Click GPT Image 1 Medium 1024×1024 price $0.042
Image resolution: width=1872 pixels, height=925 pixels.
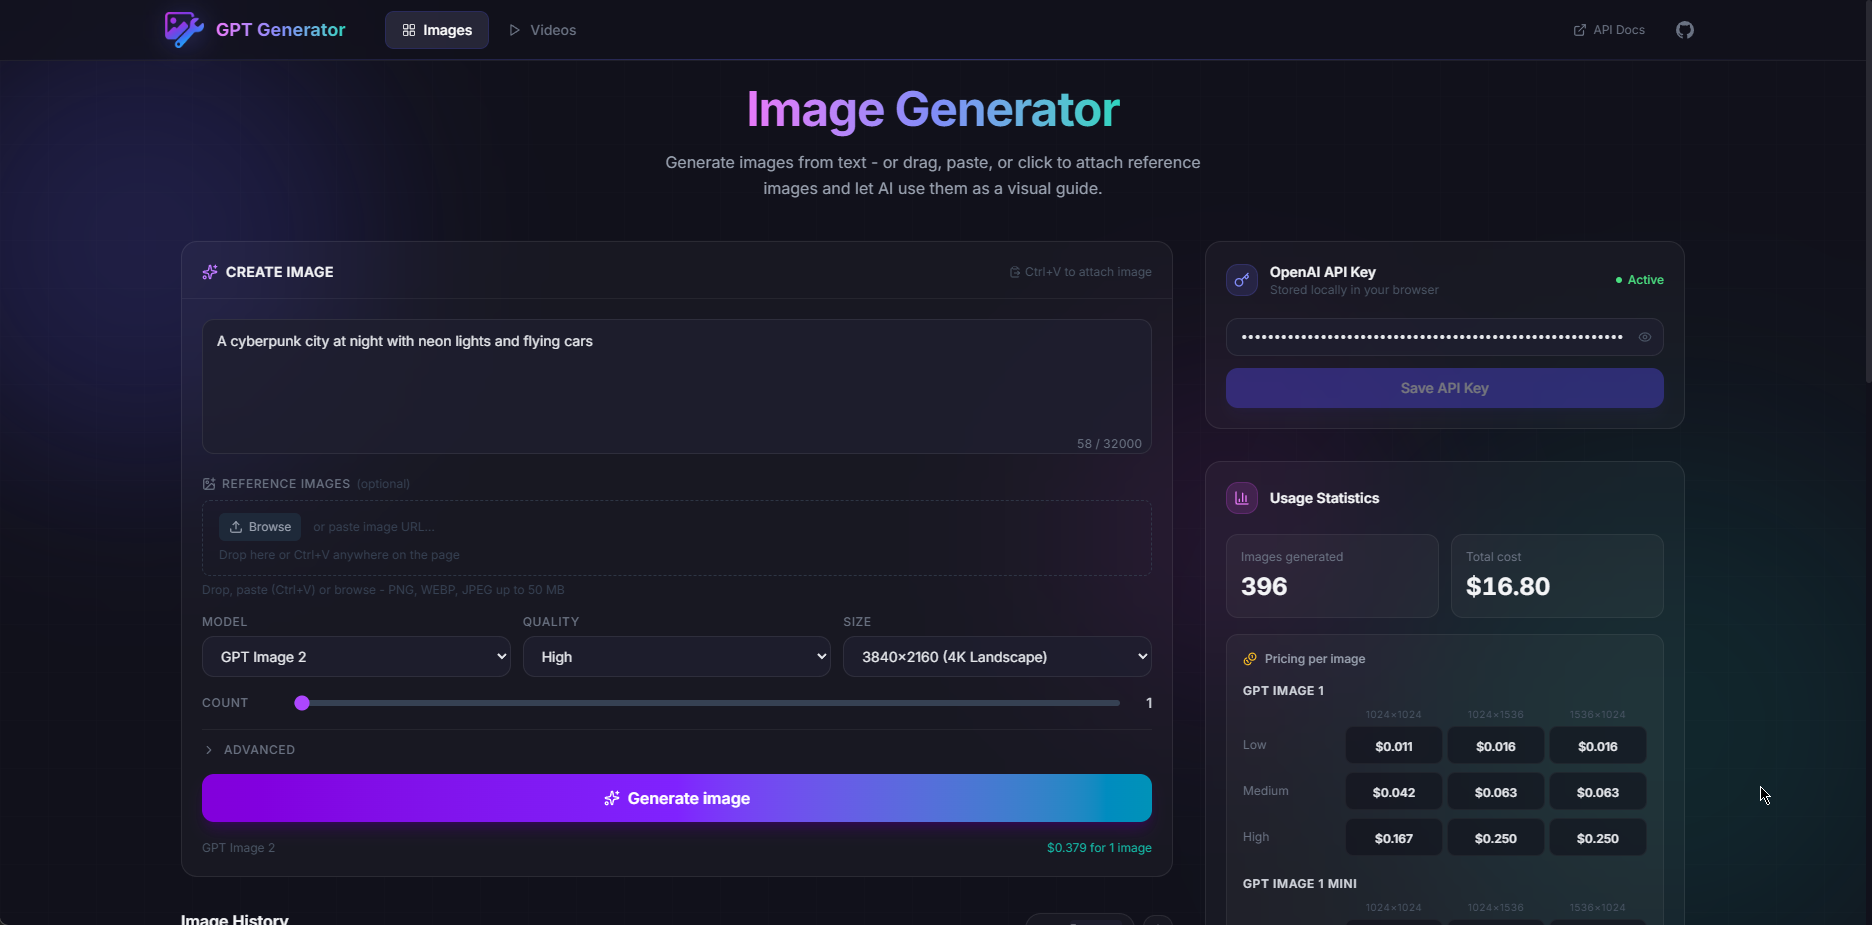pyautogui.click(x=1394, y=792)
